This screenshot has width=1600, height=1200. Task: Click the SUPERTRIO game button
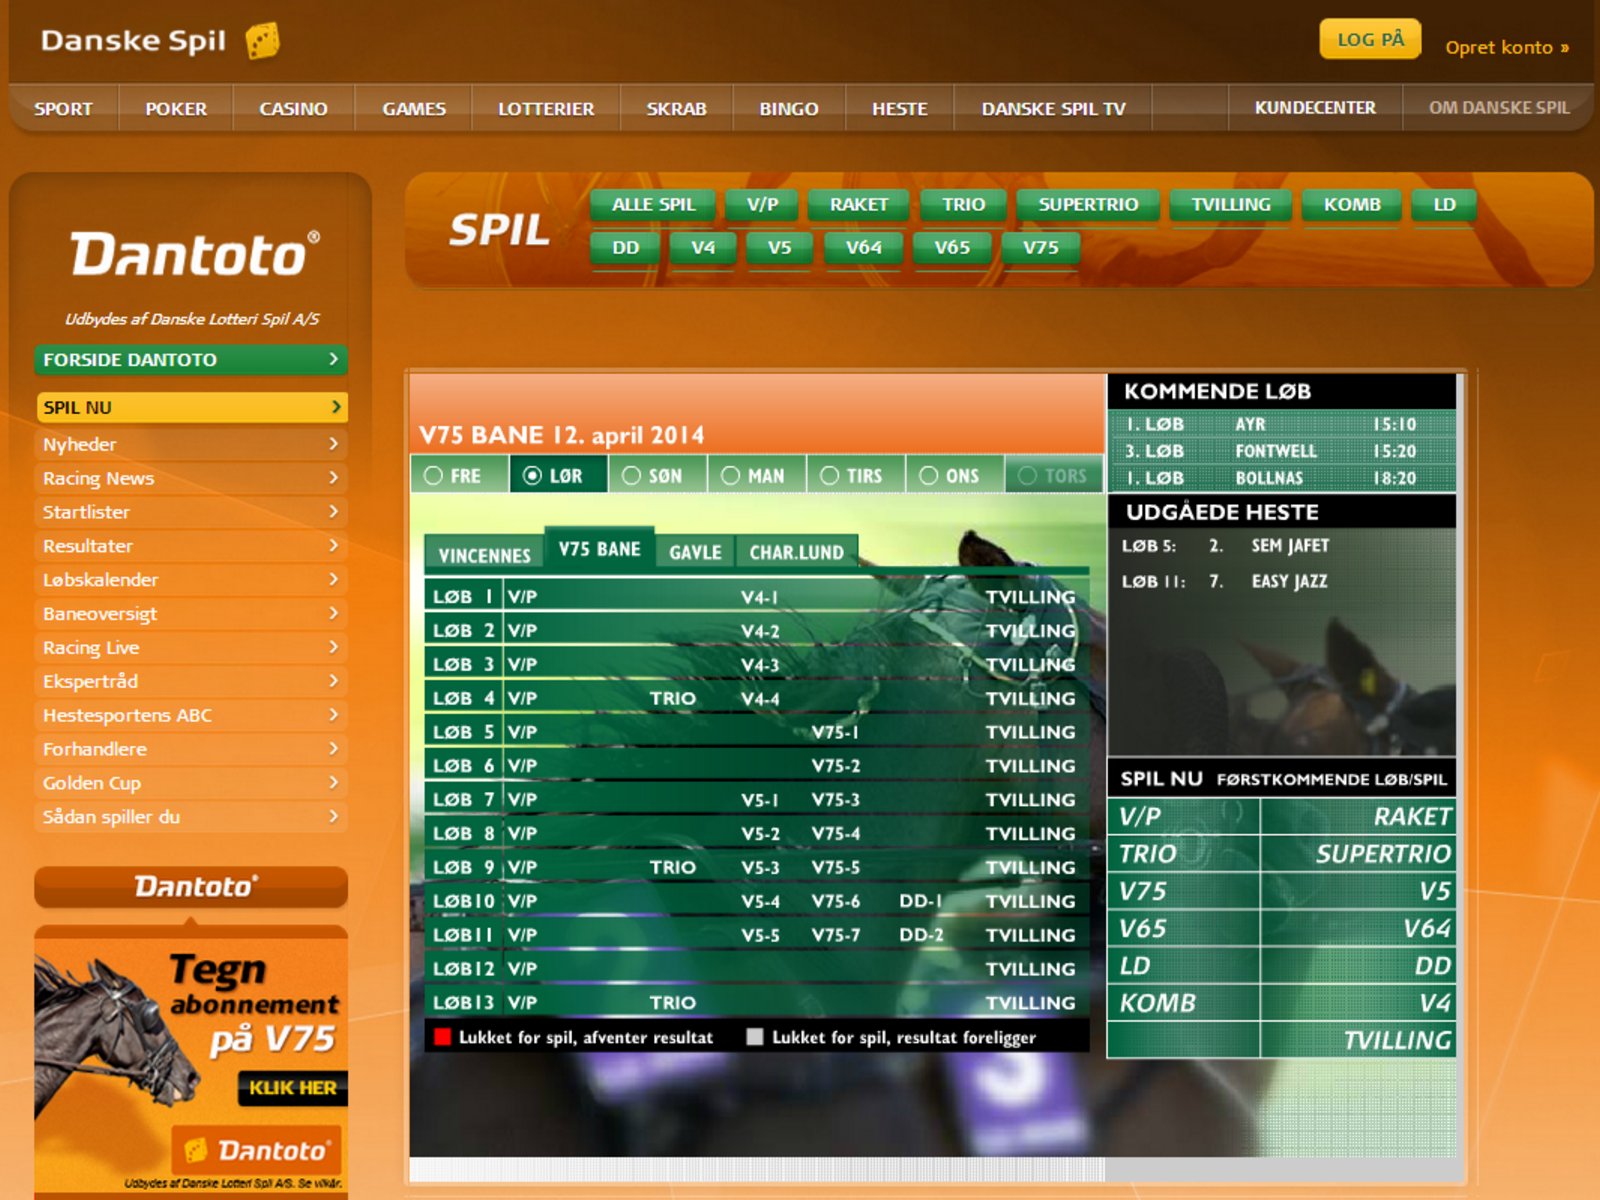(1088, 204)
